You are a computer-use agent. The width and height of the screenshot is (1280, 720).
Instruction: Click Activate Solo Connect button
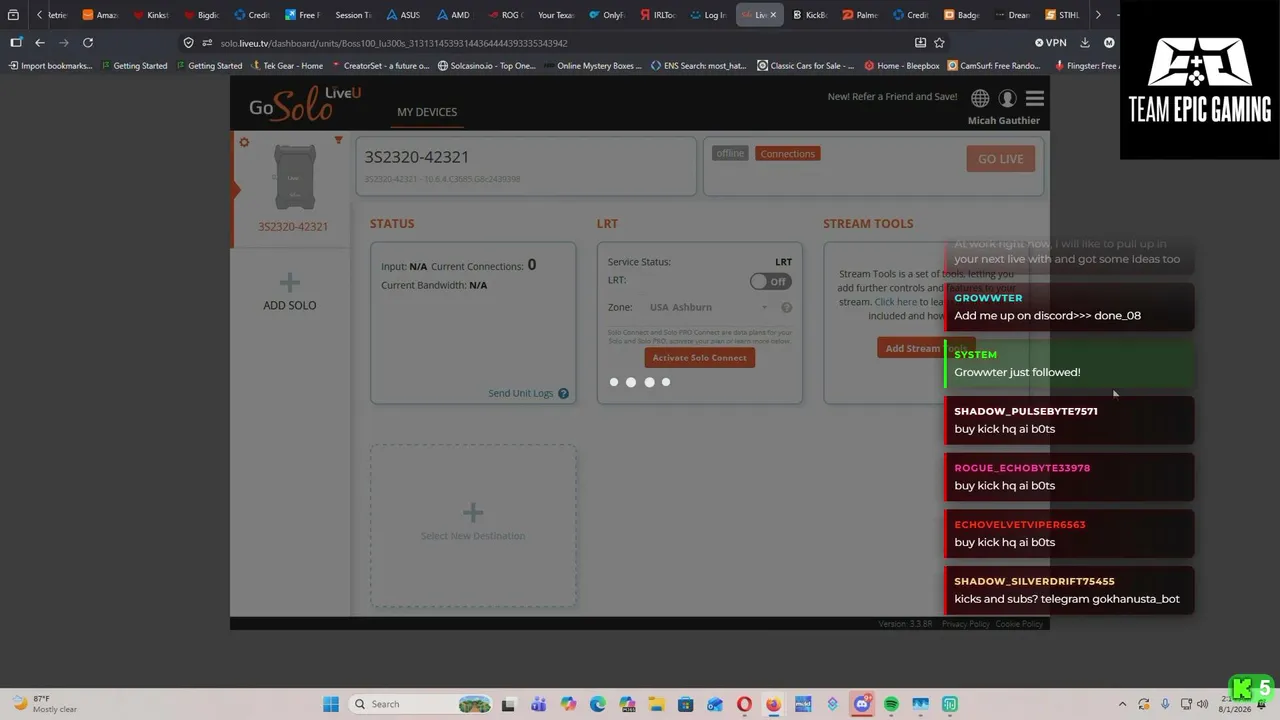coord(700,358)
